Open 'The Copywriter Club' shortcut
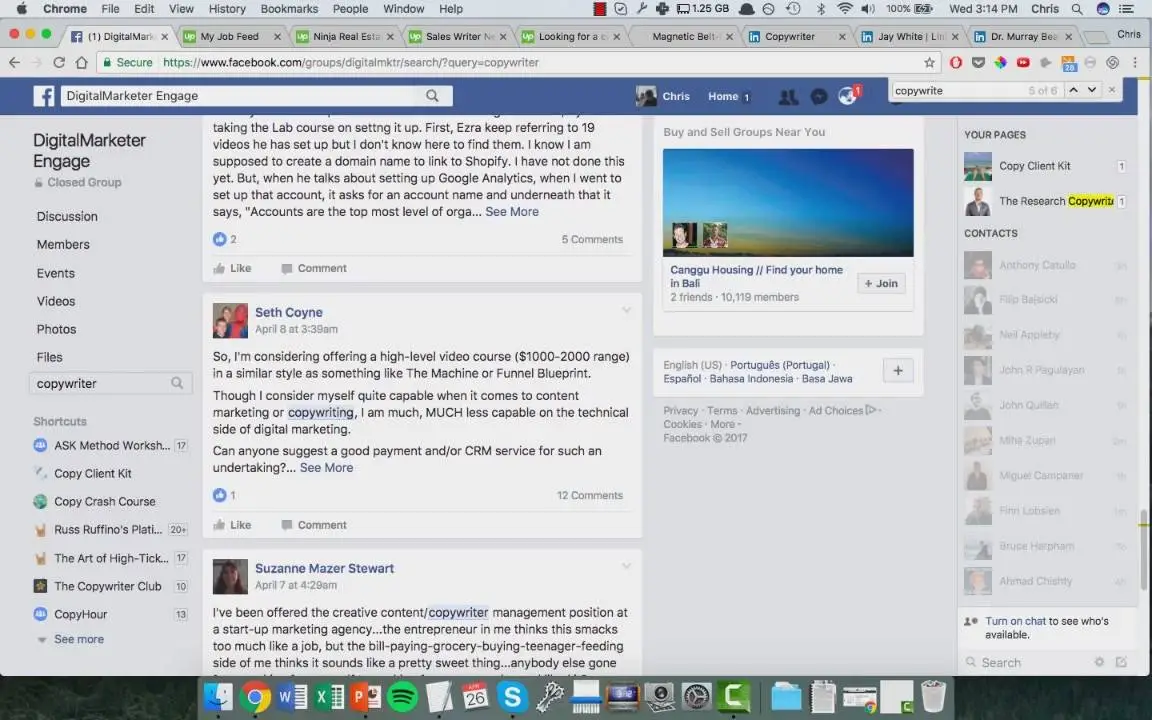The height and width of the screenshot is (720, 1152). coord(107,586)
